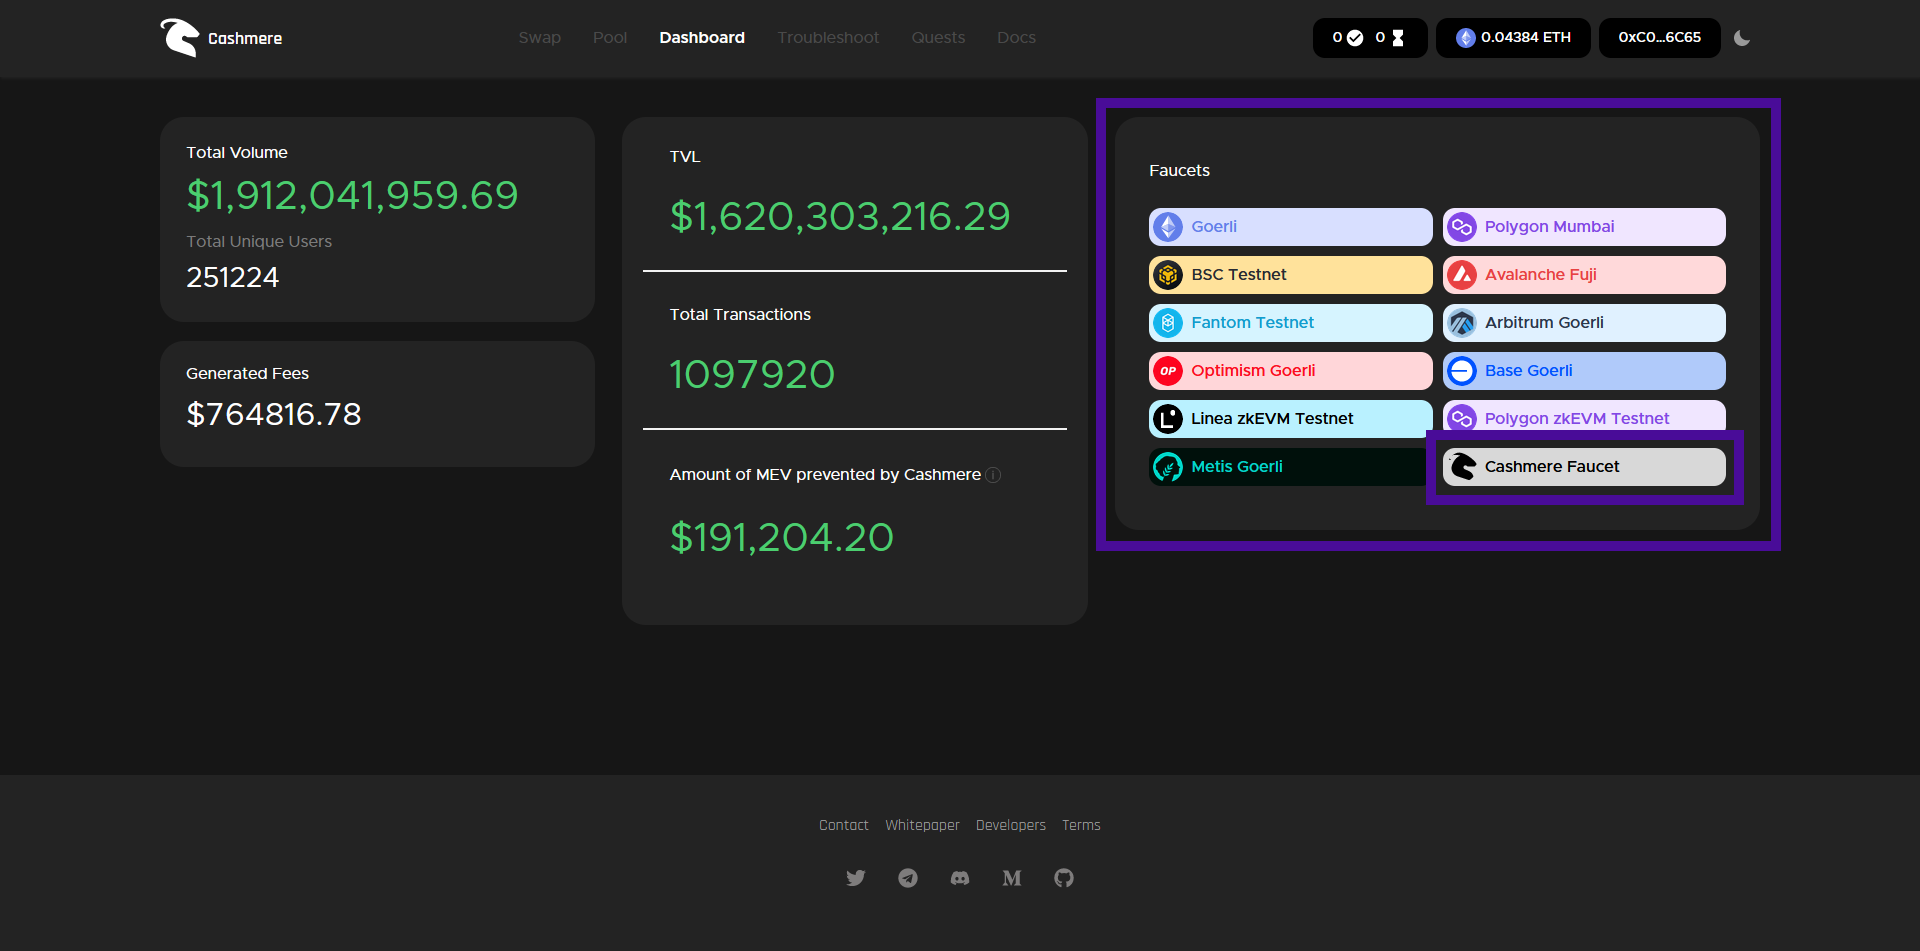Open the Telegram link icon
This screenshot has height=951, width=1920.
(908, 878)
